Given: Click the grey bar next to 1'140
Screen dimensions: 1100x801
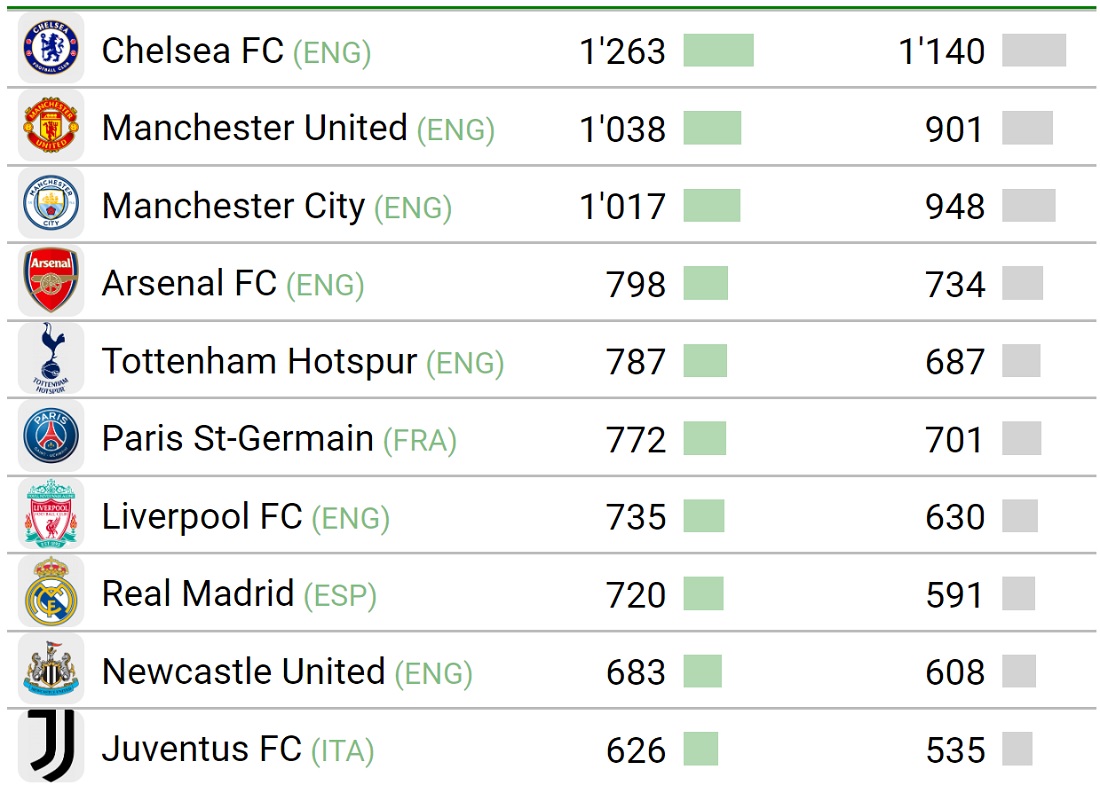Looking at the screenshot, I should (1034, 51).
